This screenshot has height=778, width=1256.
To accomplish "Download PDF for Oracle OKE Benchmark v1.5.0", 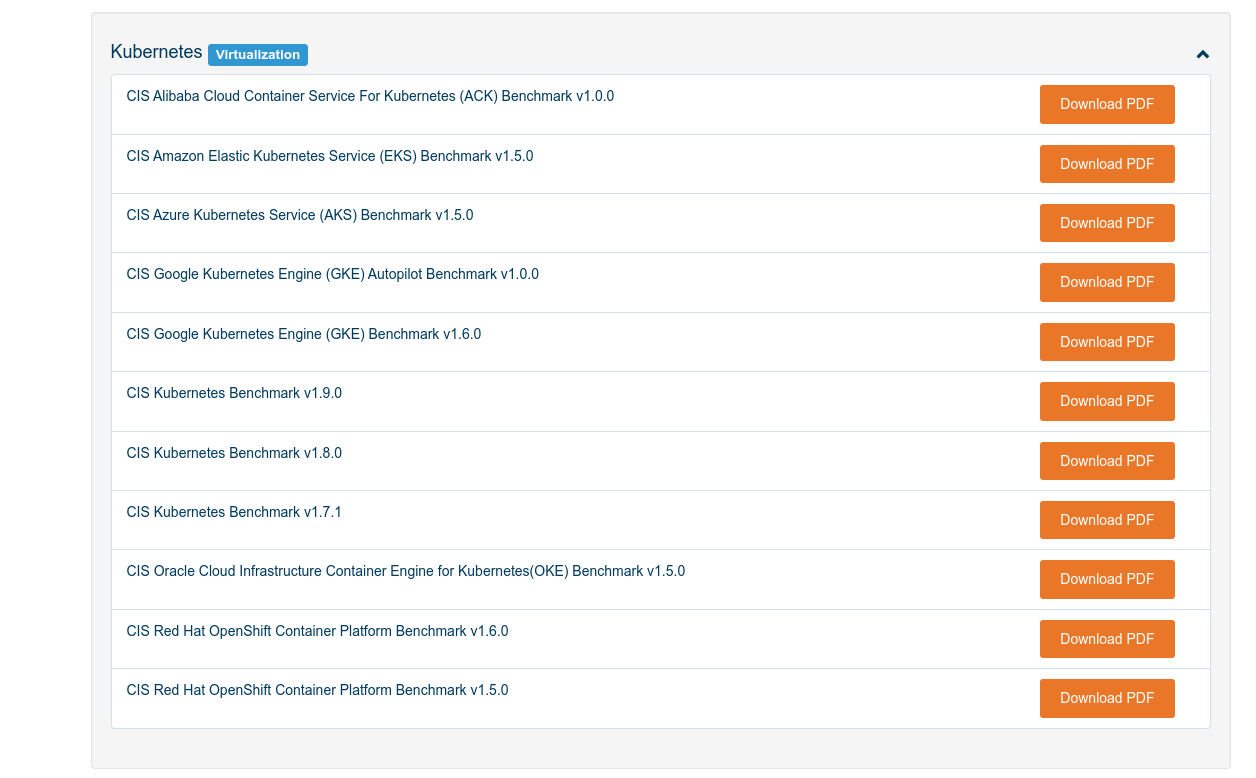I will click(1107, 579).
